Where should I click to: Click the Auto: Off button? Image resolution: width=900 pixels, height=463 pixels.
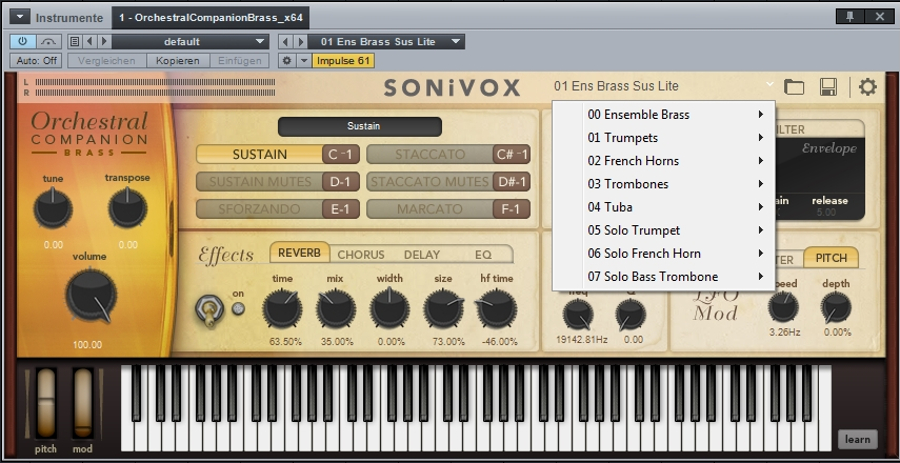click(36, 60)
